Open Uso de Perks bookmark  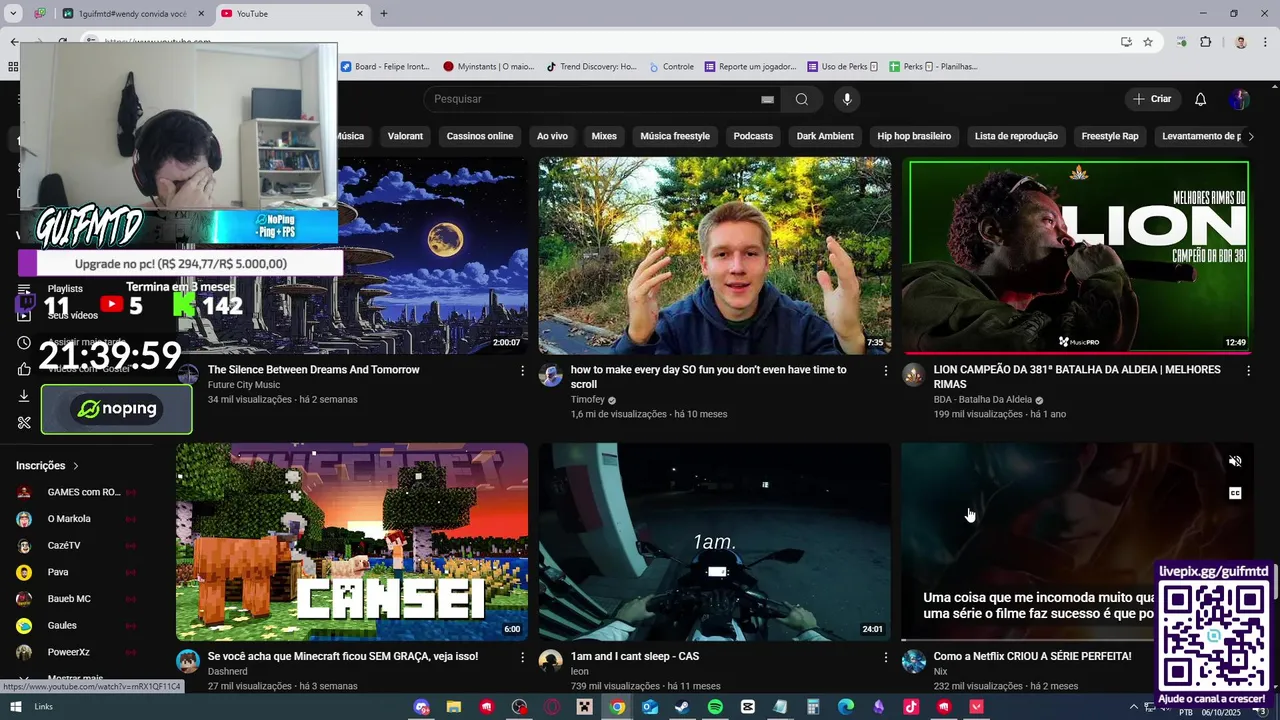(x=842, y=67)
